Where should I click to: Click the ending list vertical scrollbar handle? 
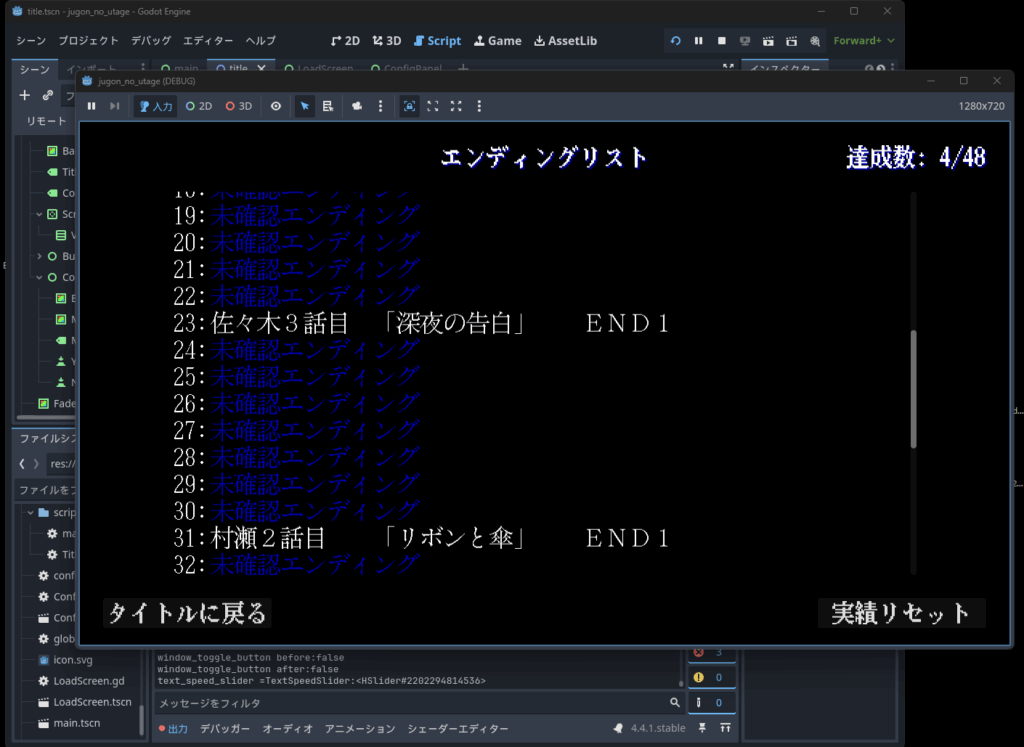pyautogui.click(x=913, y=390)
